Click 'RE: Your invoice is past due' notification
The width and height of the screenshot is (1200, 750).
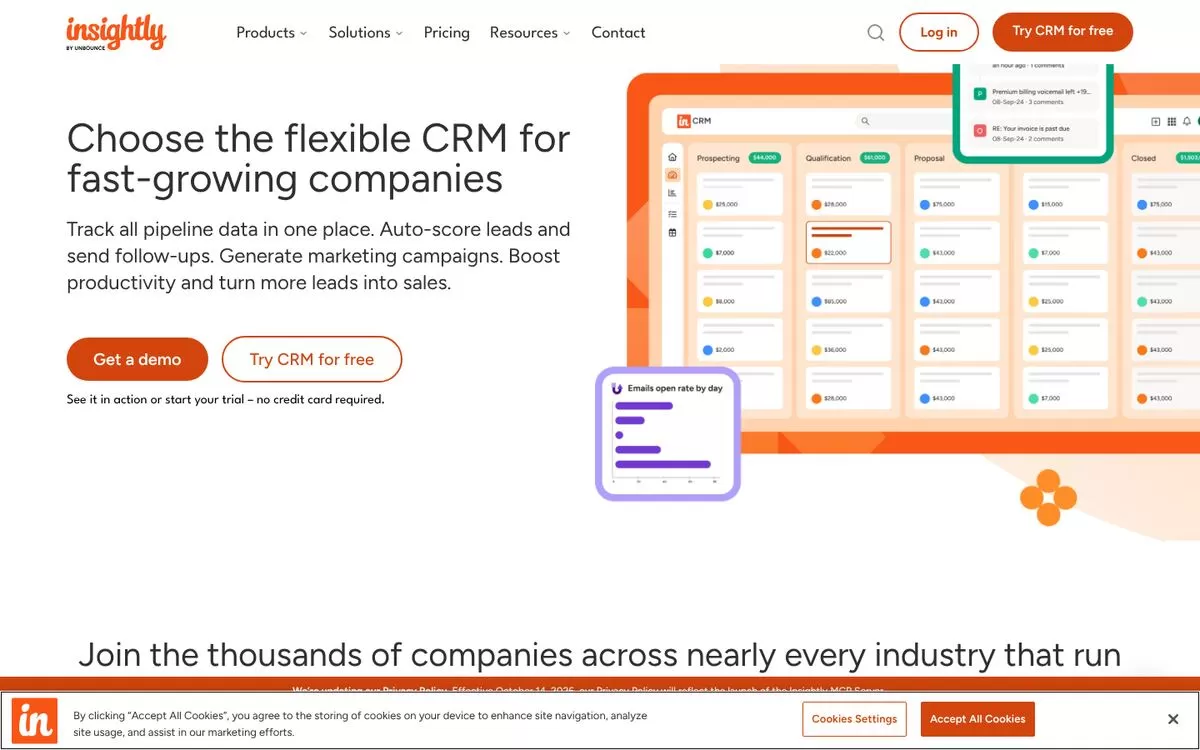tap(1034, 133)
